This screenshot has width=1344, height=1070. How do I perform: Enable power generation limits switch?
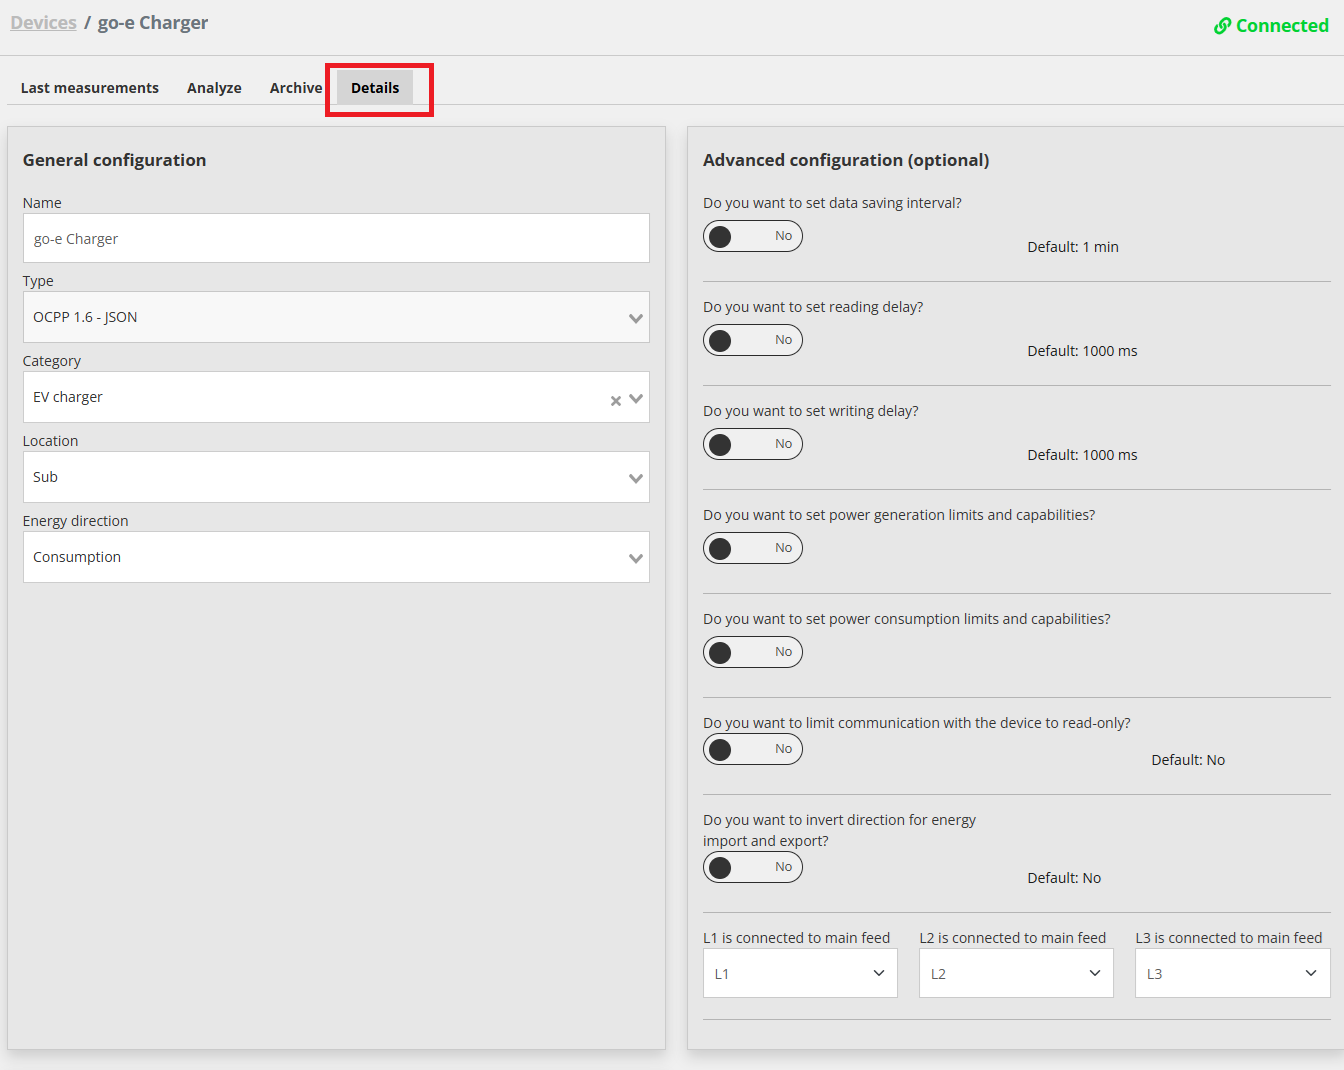click(753, 548)
